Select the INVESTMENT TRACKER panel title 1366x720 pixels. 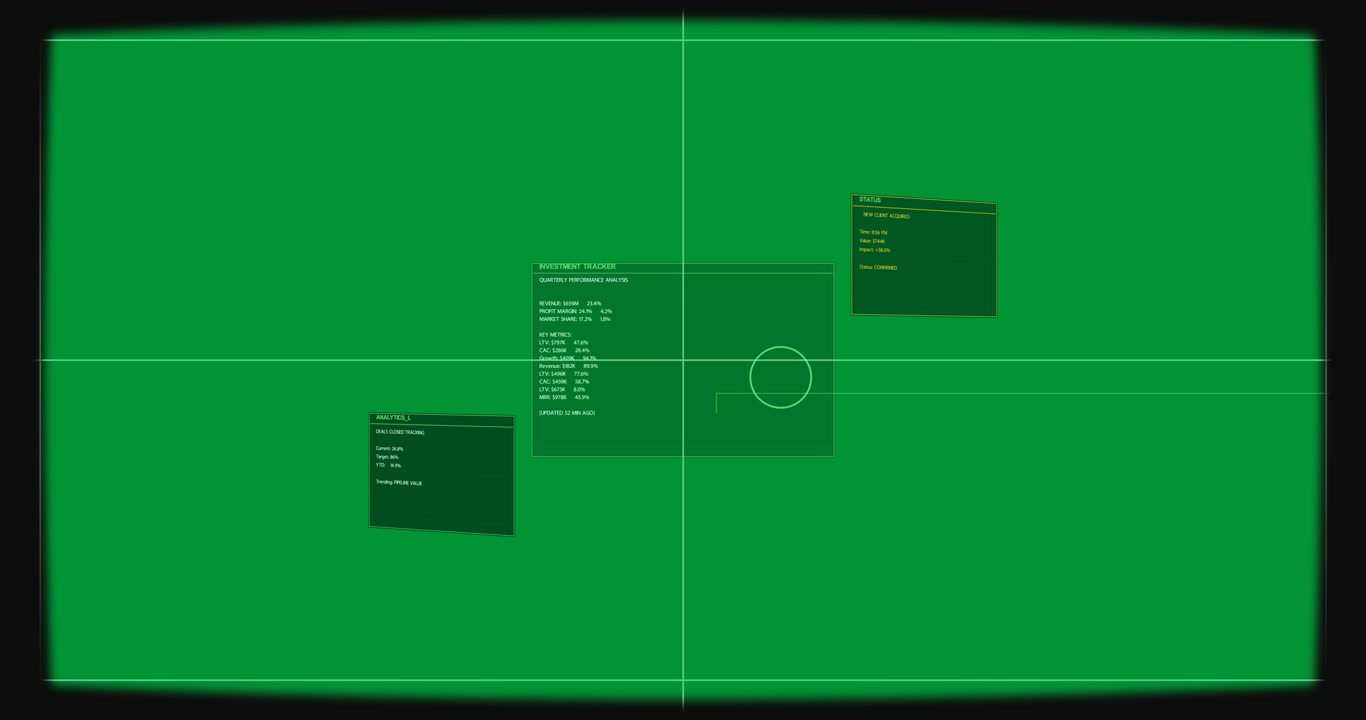click(577, 267)
